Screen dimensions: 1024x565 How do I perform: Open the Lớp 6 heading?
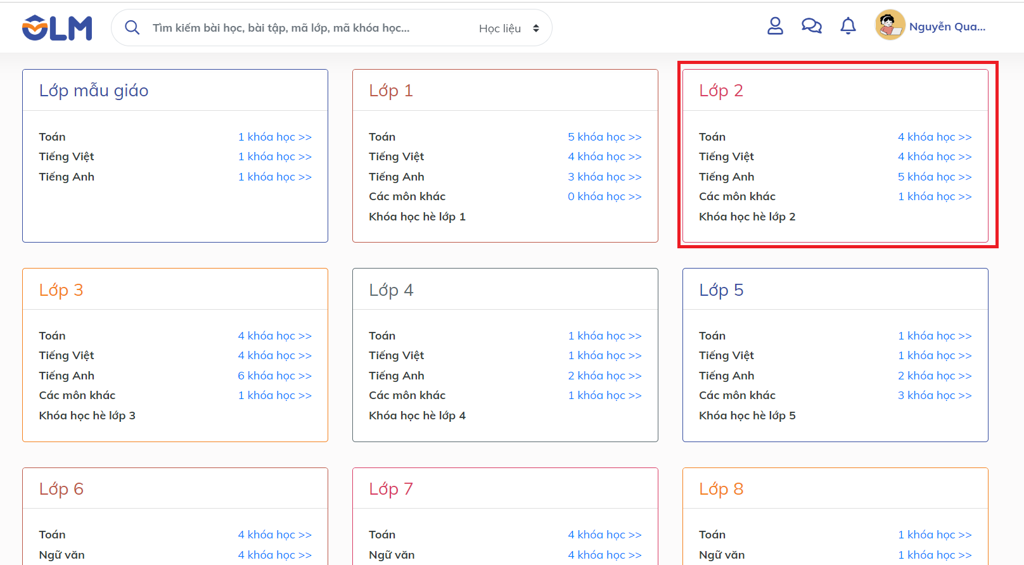click(x=61, y=489)
